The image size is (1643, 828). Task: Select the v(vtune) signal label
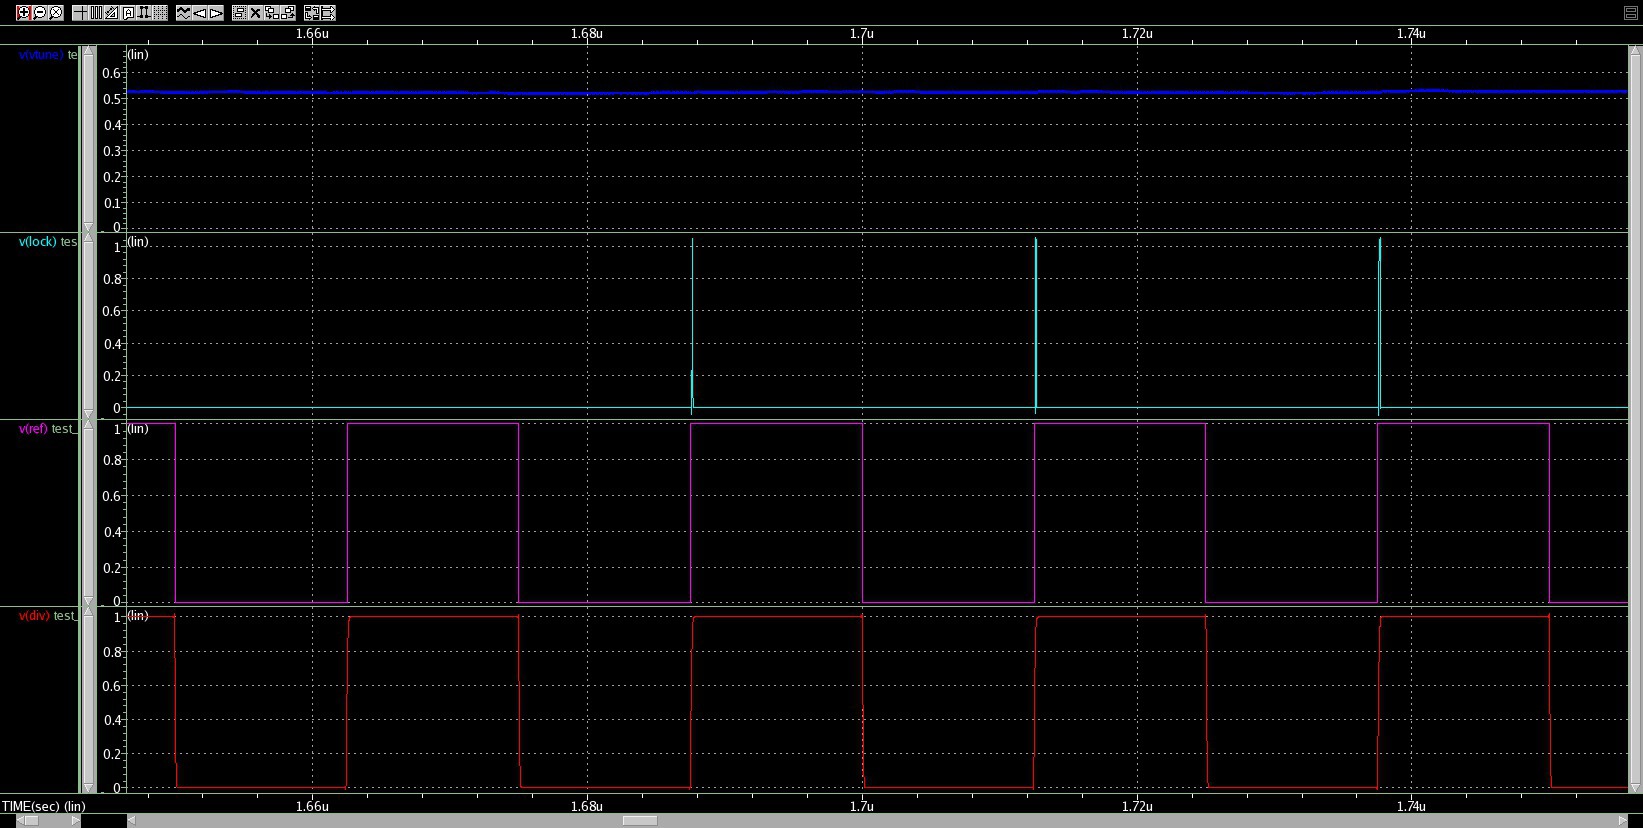[41, 55]
